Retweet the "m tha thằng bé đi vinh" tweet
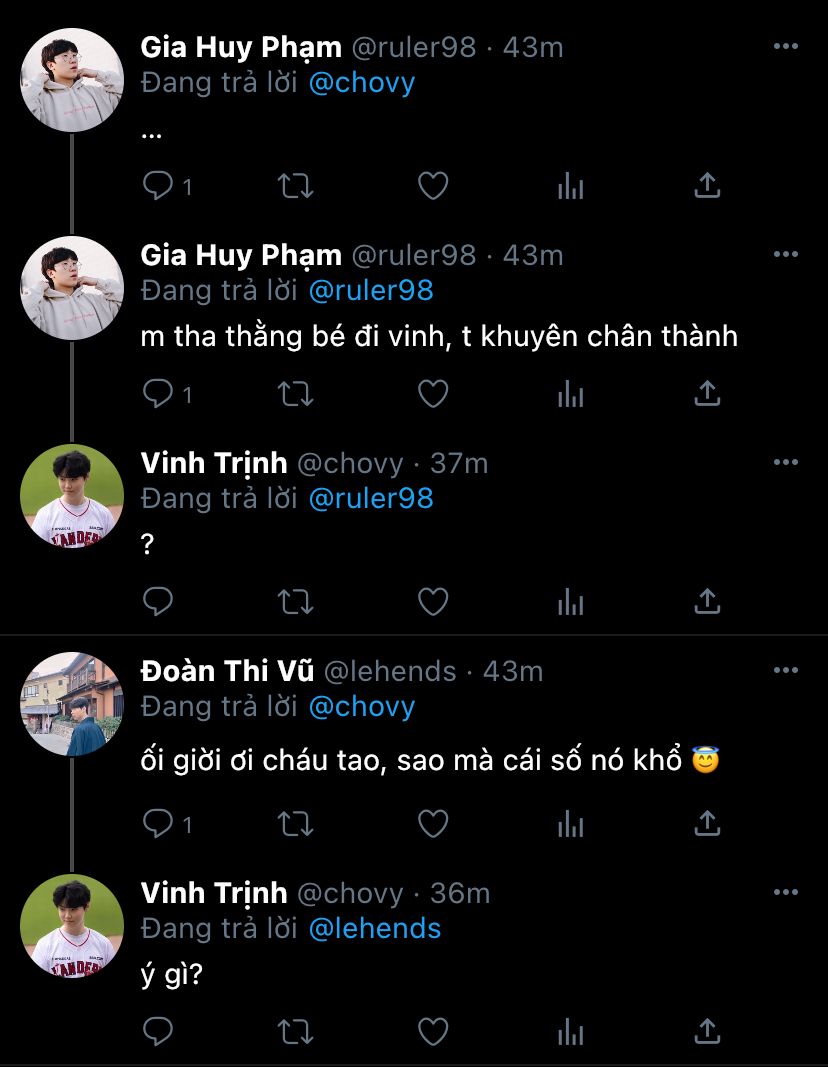Screen dimensions: 828x1067 (295, 394)
